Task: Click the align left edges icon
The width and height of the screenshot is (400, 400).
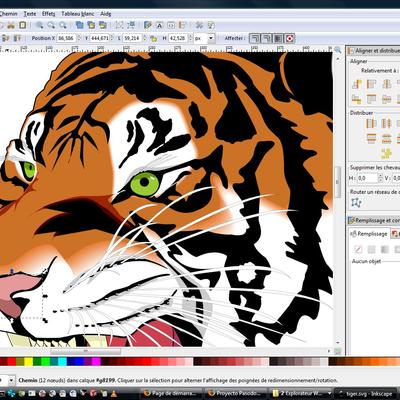Action: point(371,84)
